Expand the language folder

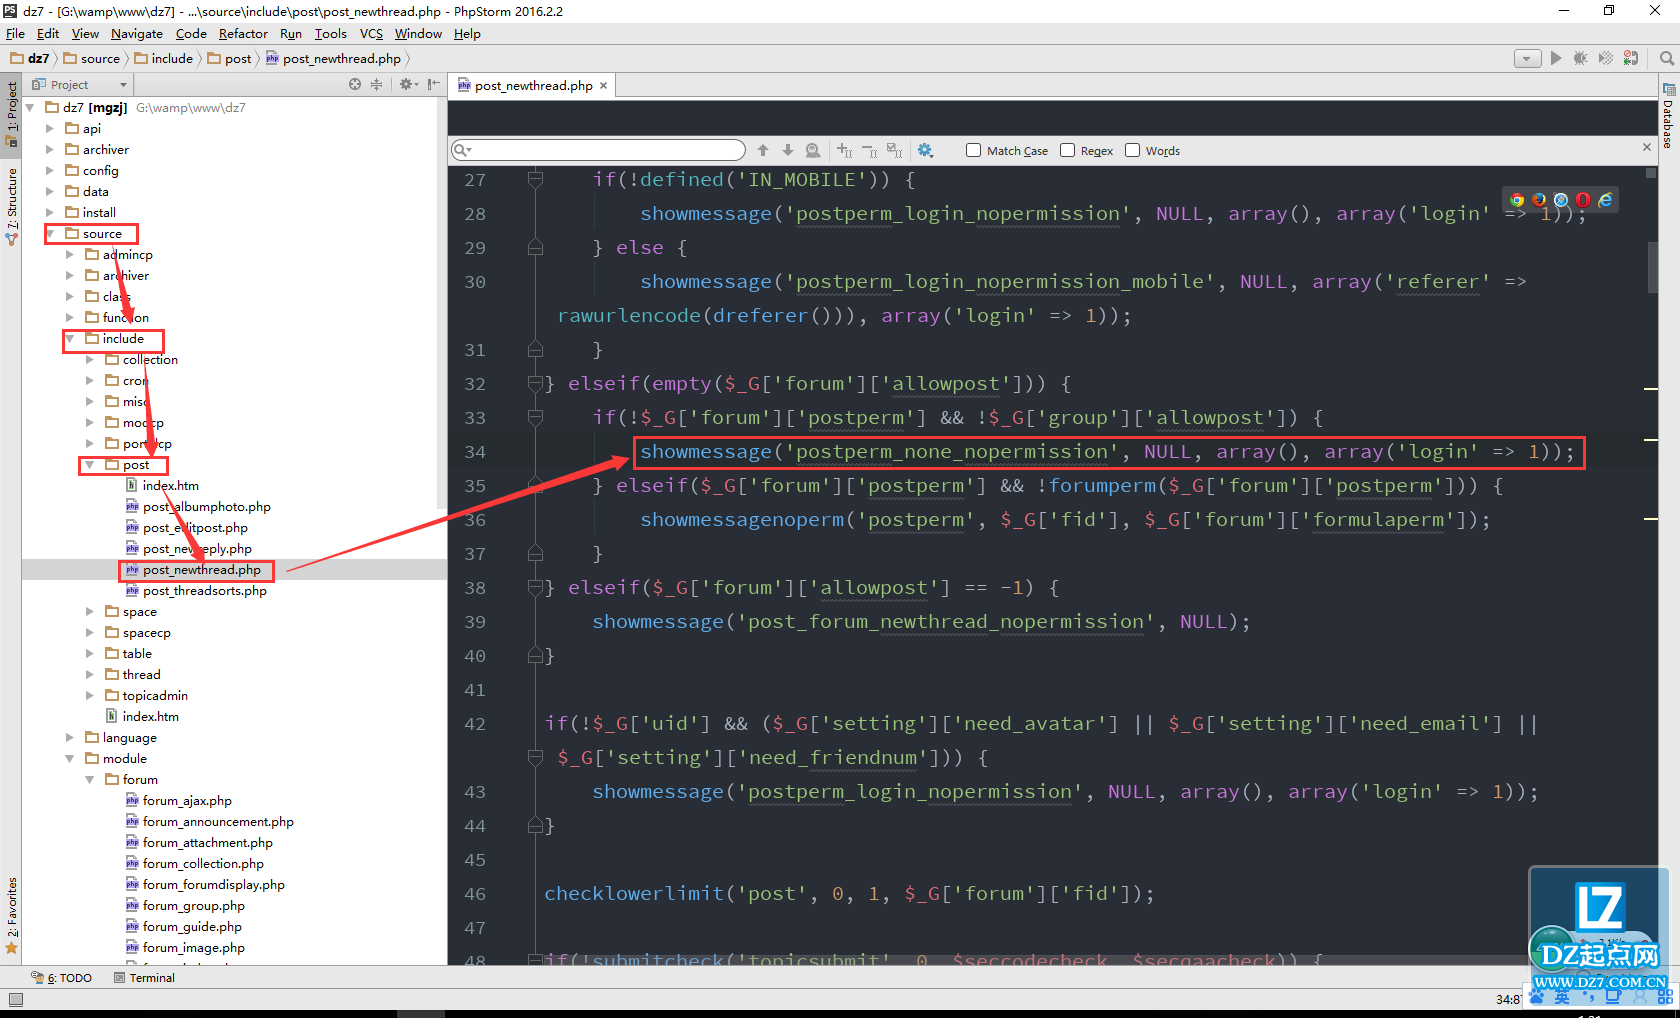coord(70,738)
